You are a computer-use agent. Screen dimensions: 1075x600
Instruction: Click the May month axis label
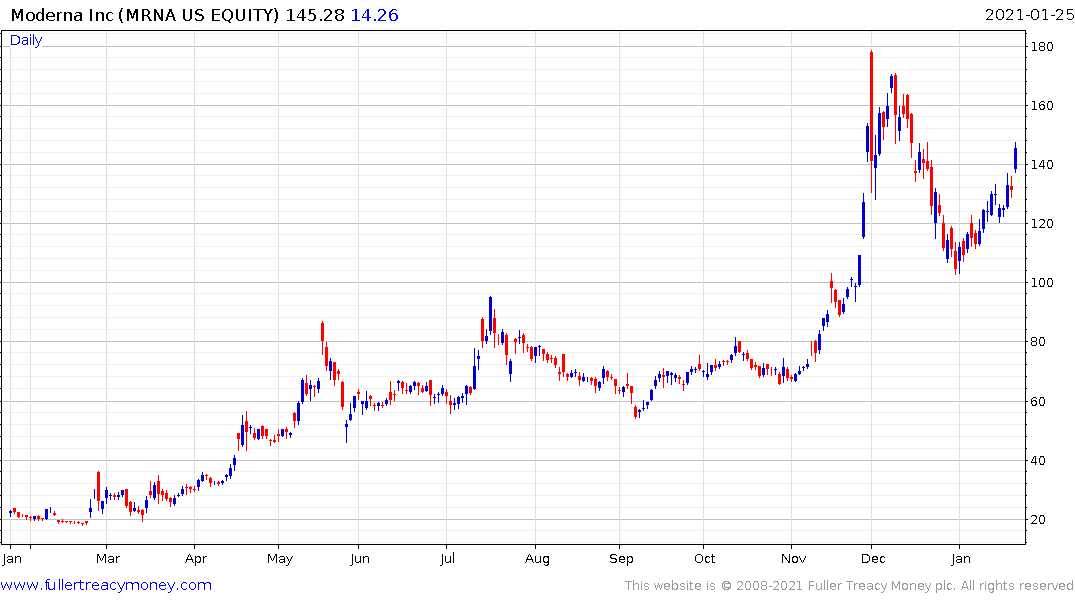pos(280,558)
